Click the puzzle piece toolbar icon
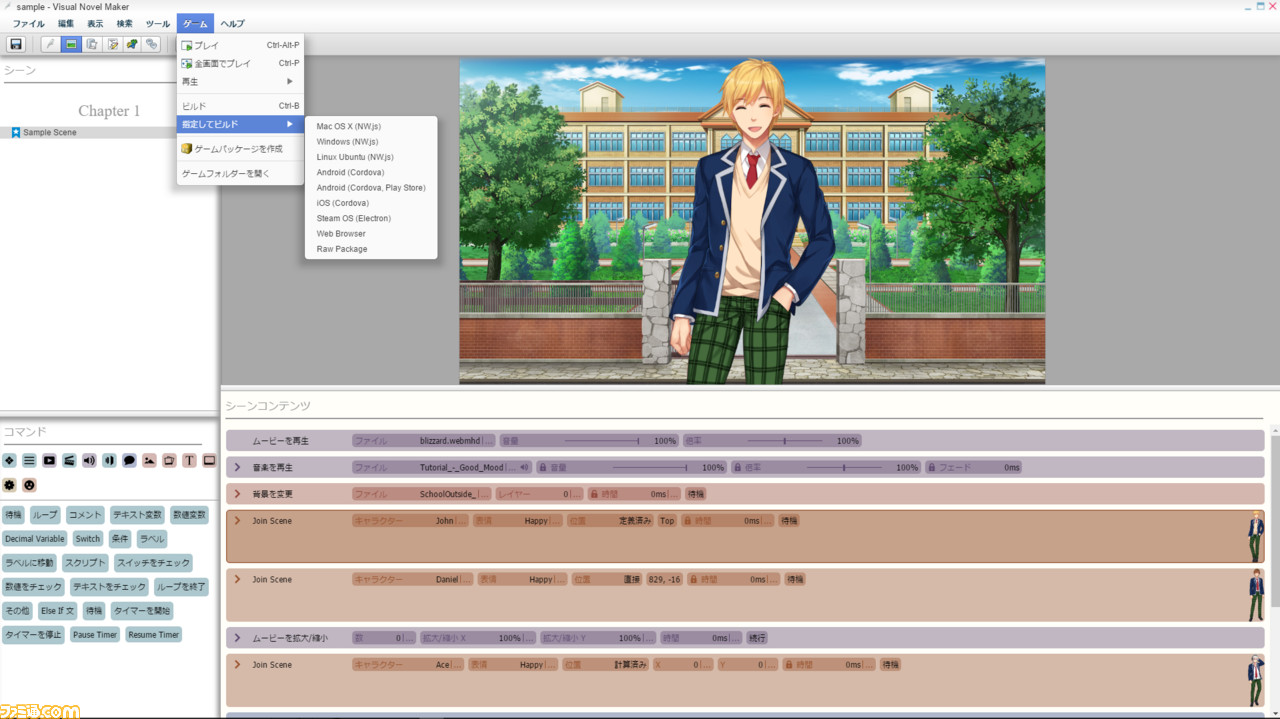Image resolution: width=1280 pixels, height=719 pixels. pyautogui.click(x=131, y=44)
